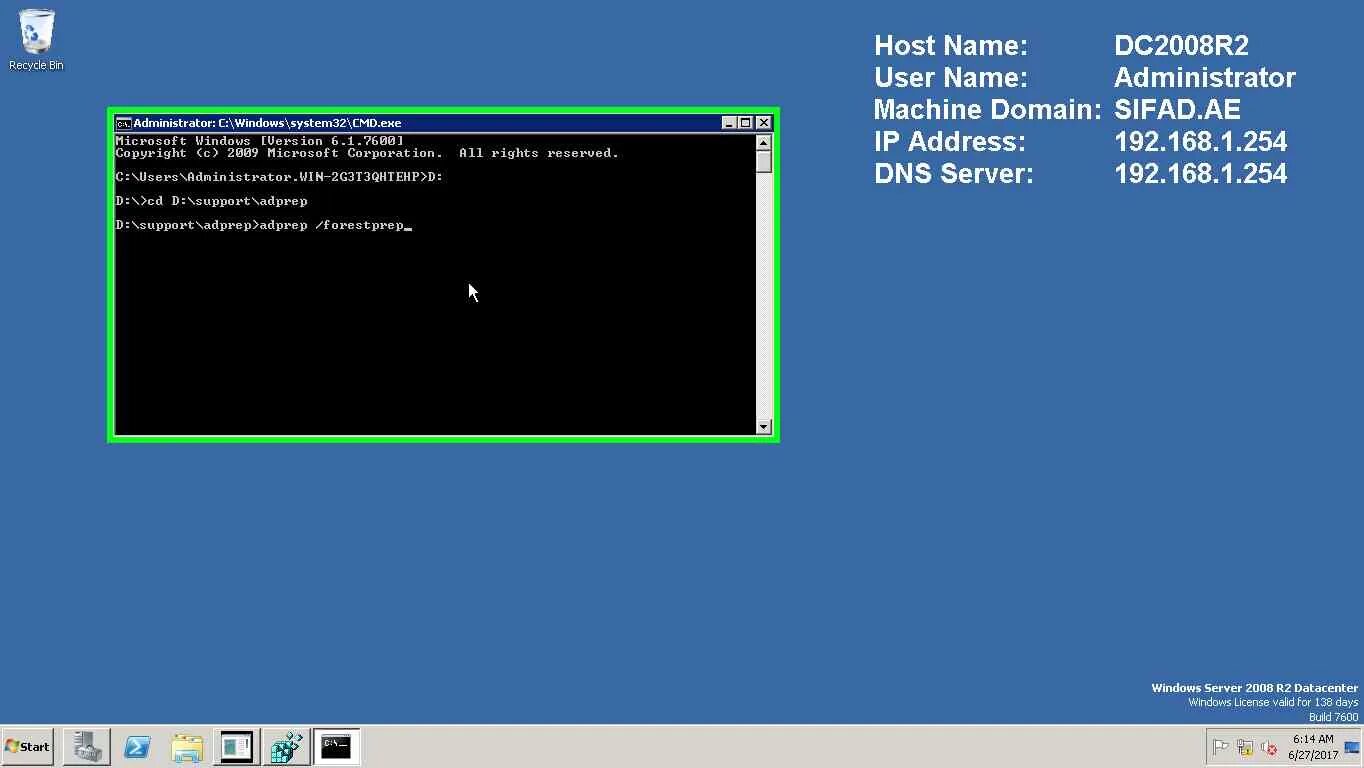Click the teal cubes icon in taskbar
Screen dimensions: 1364x768
click(x=286, y=747)
